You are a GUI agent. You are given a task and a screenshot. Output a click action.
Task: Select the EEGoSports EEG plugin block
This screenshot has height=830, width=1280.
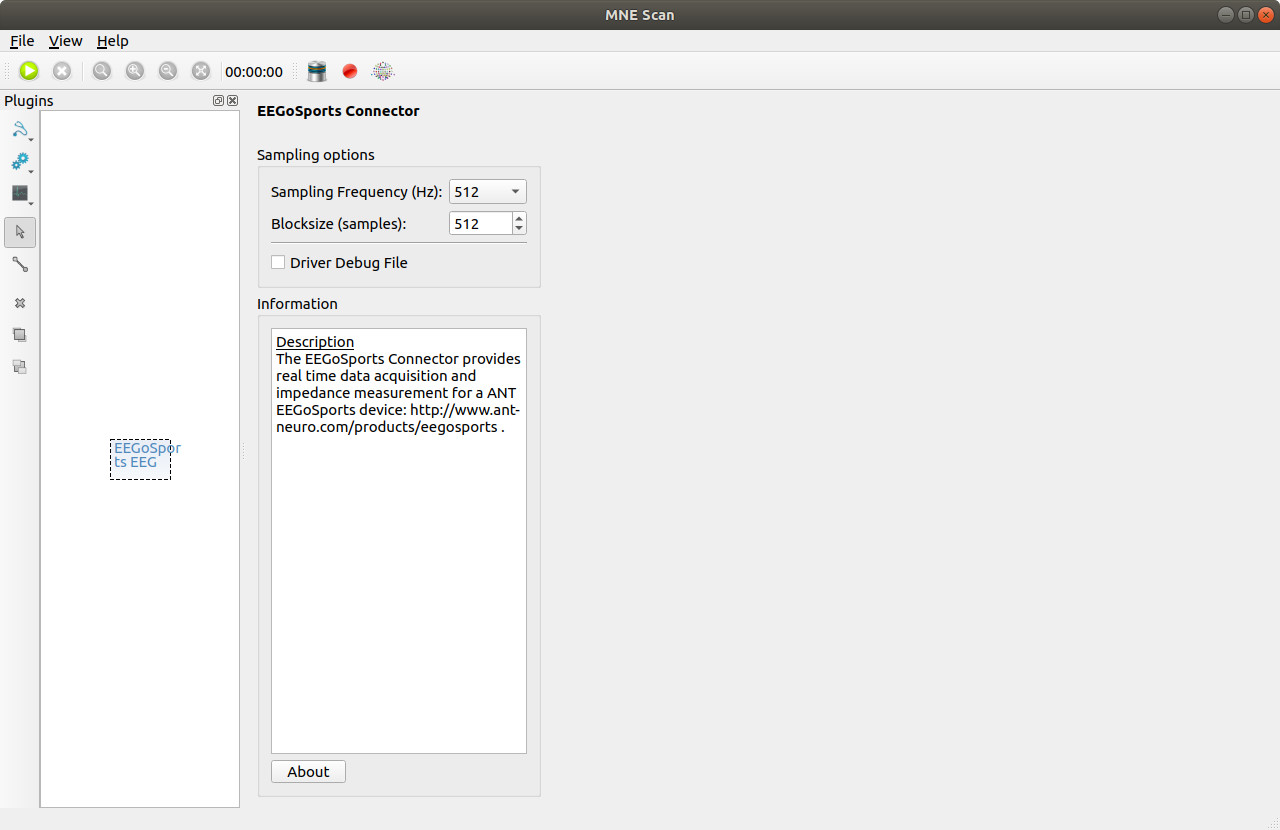point(140,459)
